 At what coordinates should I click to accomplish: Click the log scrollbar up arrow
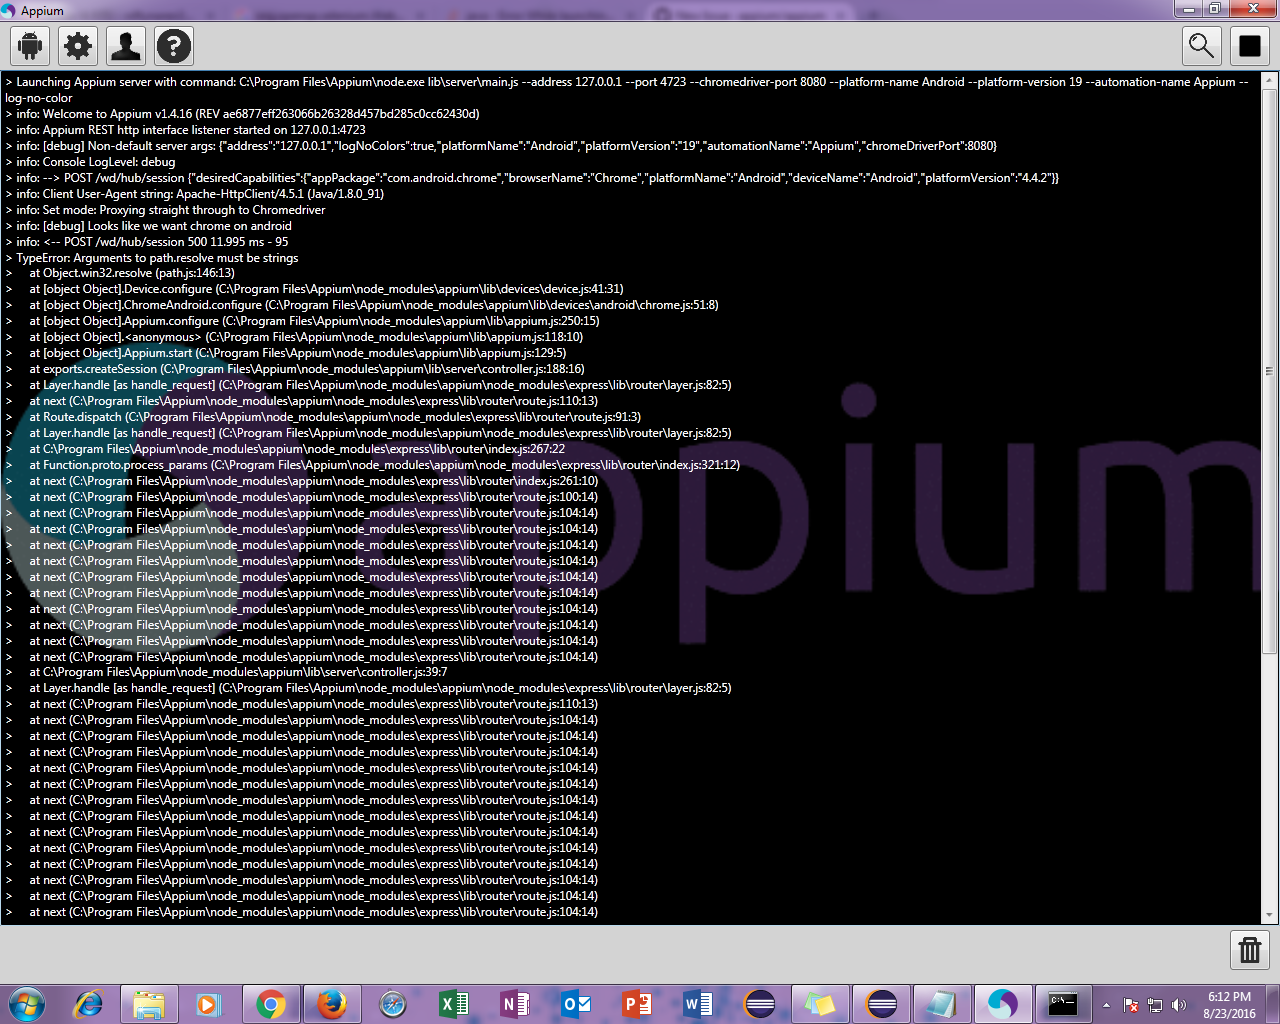(1269, 81)
